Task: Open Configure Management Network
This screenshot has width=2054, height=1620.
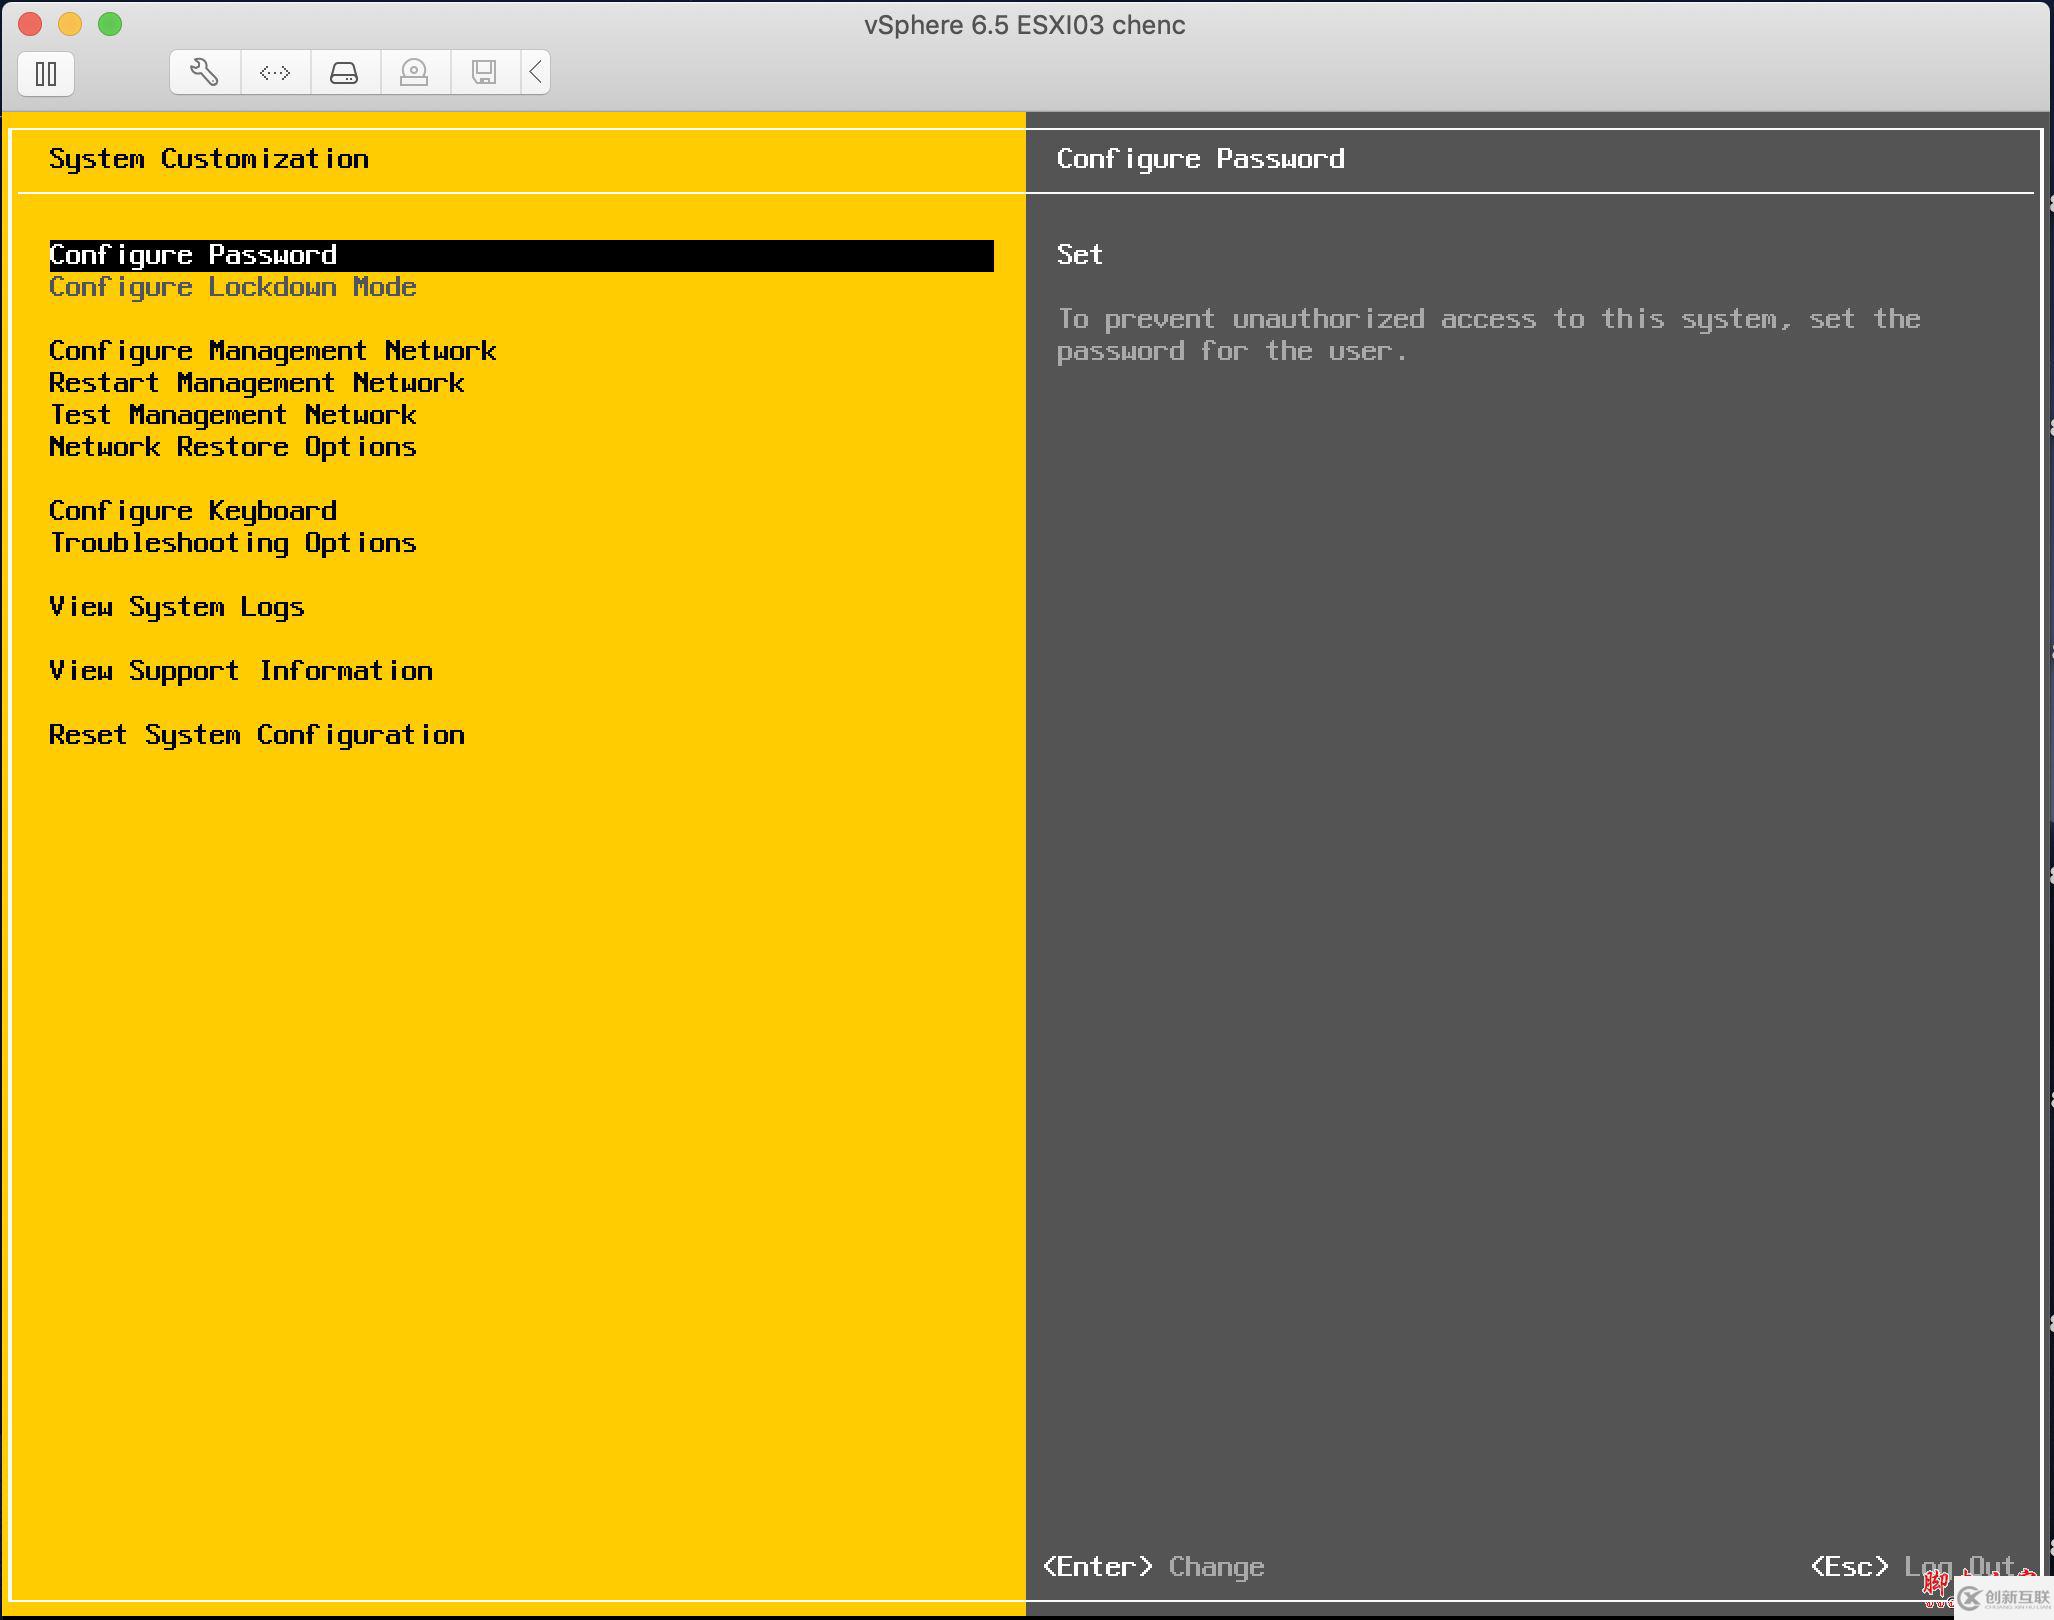Action: coord(272,350)
